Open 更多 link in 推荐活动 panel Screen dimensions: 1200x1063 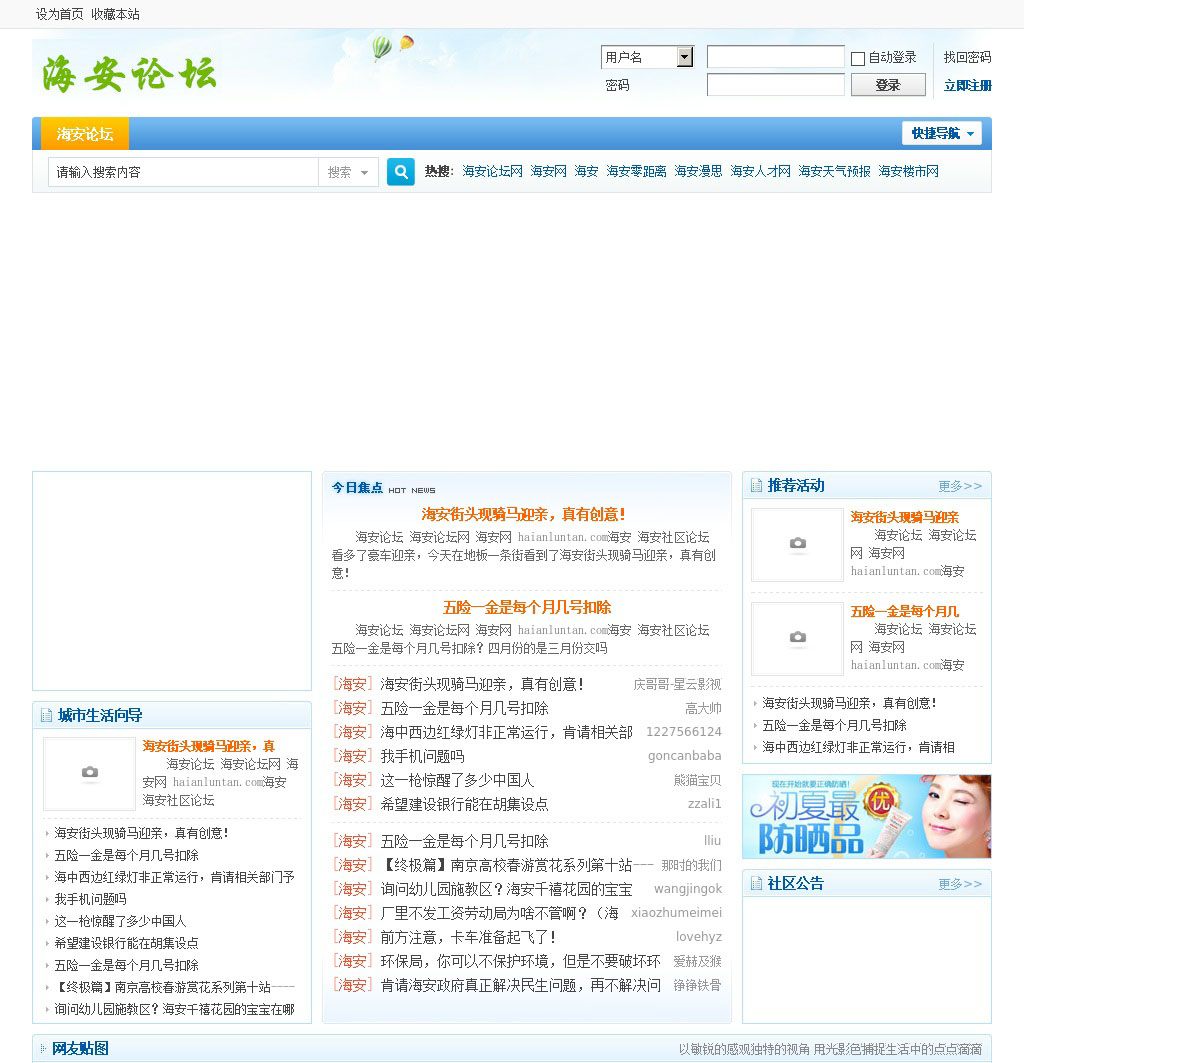[959, 486]
